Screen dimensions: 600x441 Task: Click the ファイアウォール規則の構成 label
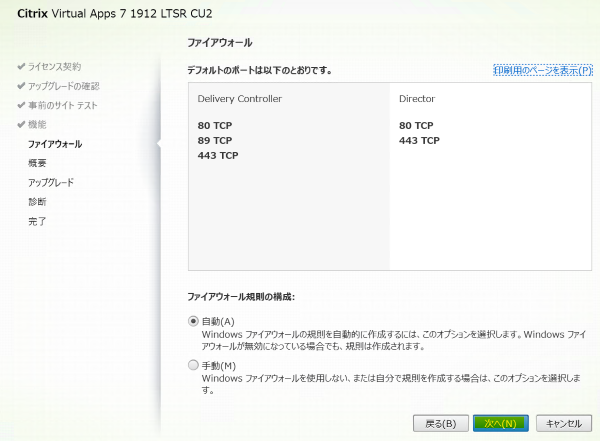click(241, 297)
